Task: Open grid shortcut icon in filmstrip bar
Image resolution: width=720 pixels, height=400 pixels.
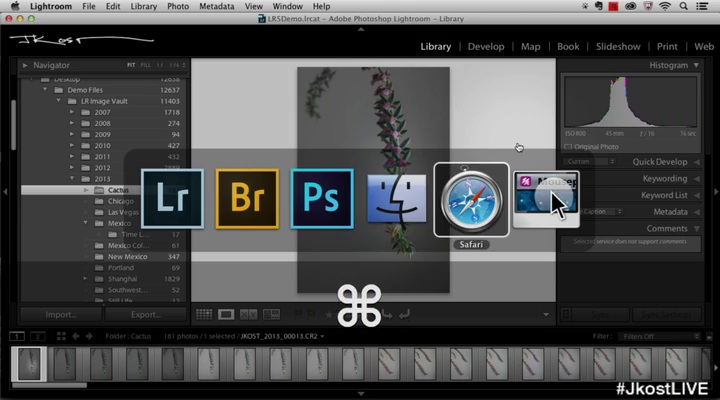Action: [x=61, y=336]
